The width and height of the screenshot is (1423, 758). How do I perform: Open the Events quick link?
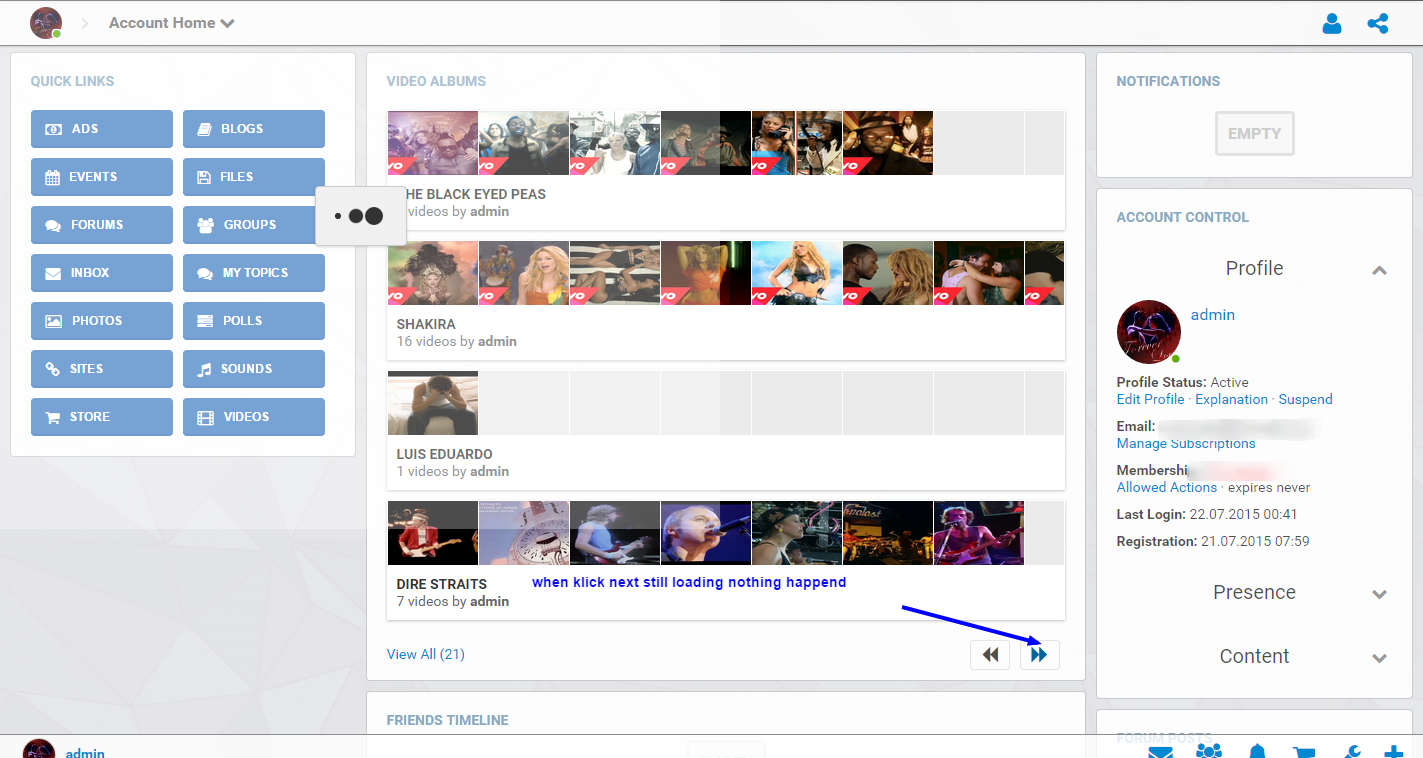click(x=102, y=177)
